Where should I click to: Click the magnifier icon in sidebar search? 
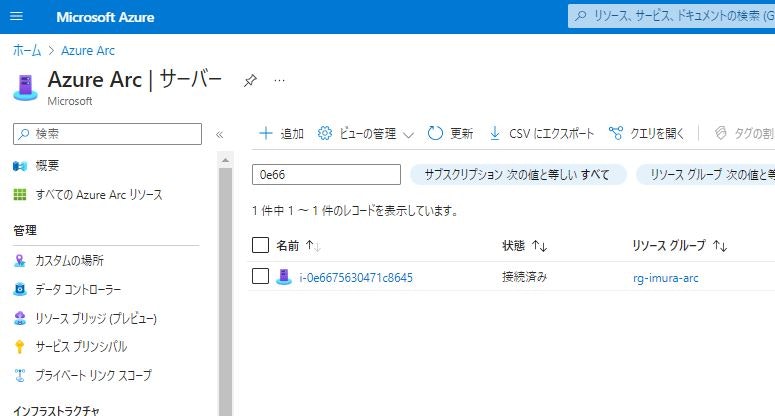click(x=24, y=134)
